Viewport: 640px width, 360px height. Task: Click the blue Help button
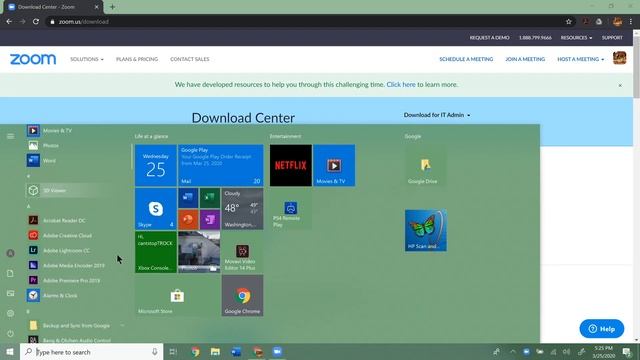tap(602, 329)
